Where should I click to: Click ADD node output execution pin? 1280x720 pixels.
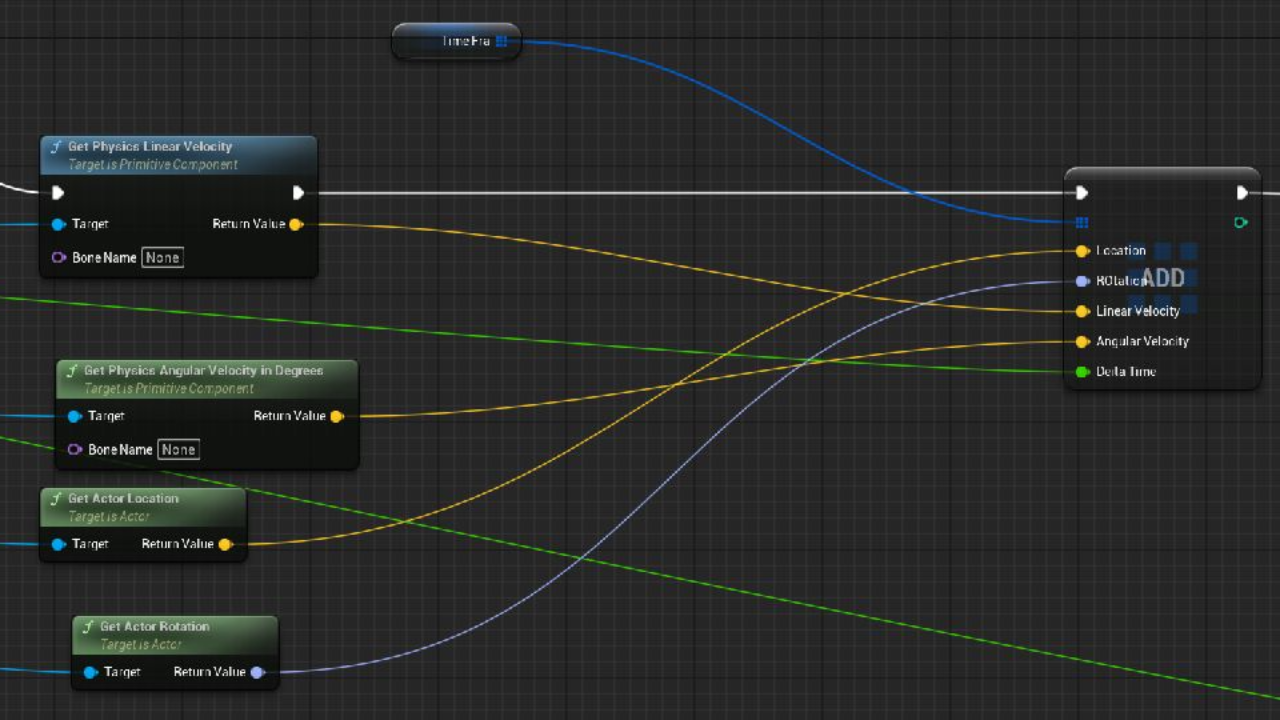coord(1242,193)
